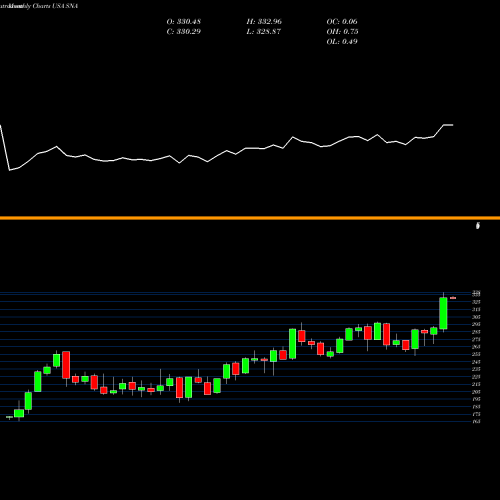
Task: Click the 225 price axis label
Action: [x=476, y=377]
